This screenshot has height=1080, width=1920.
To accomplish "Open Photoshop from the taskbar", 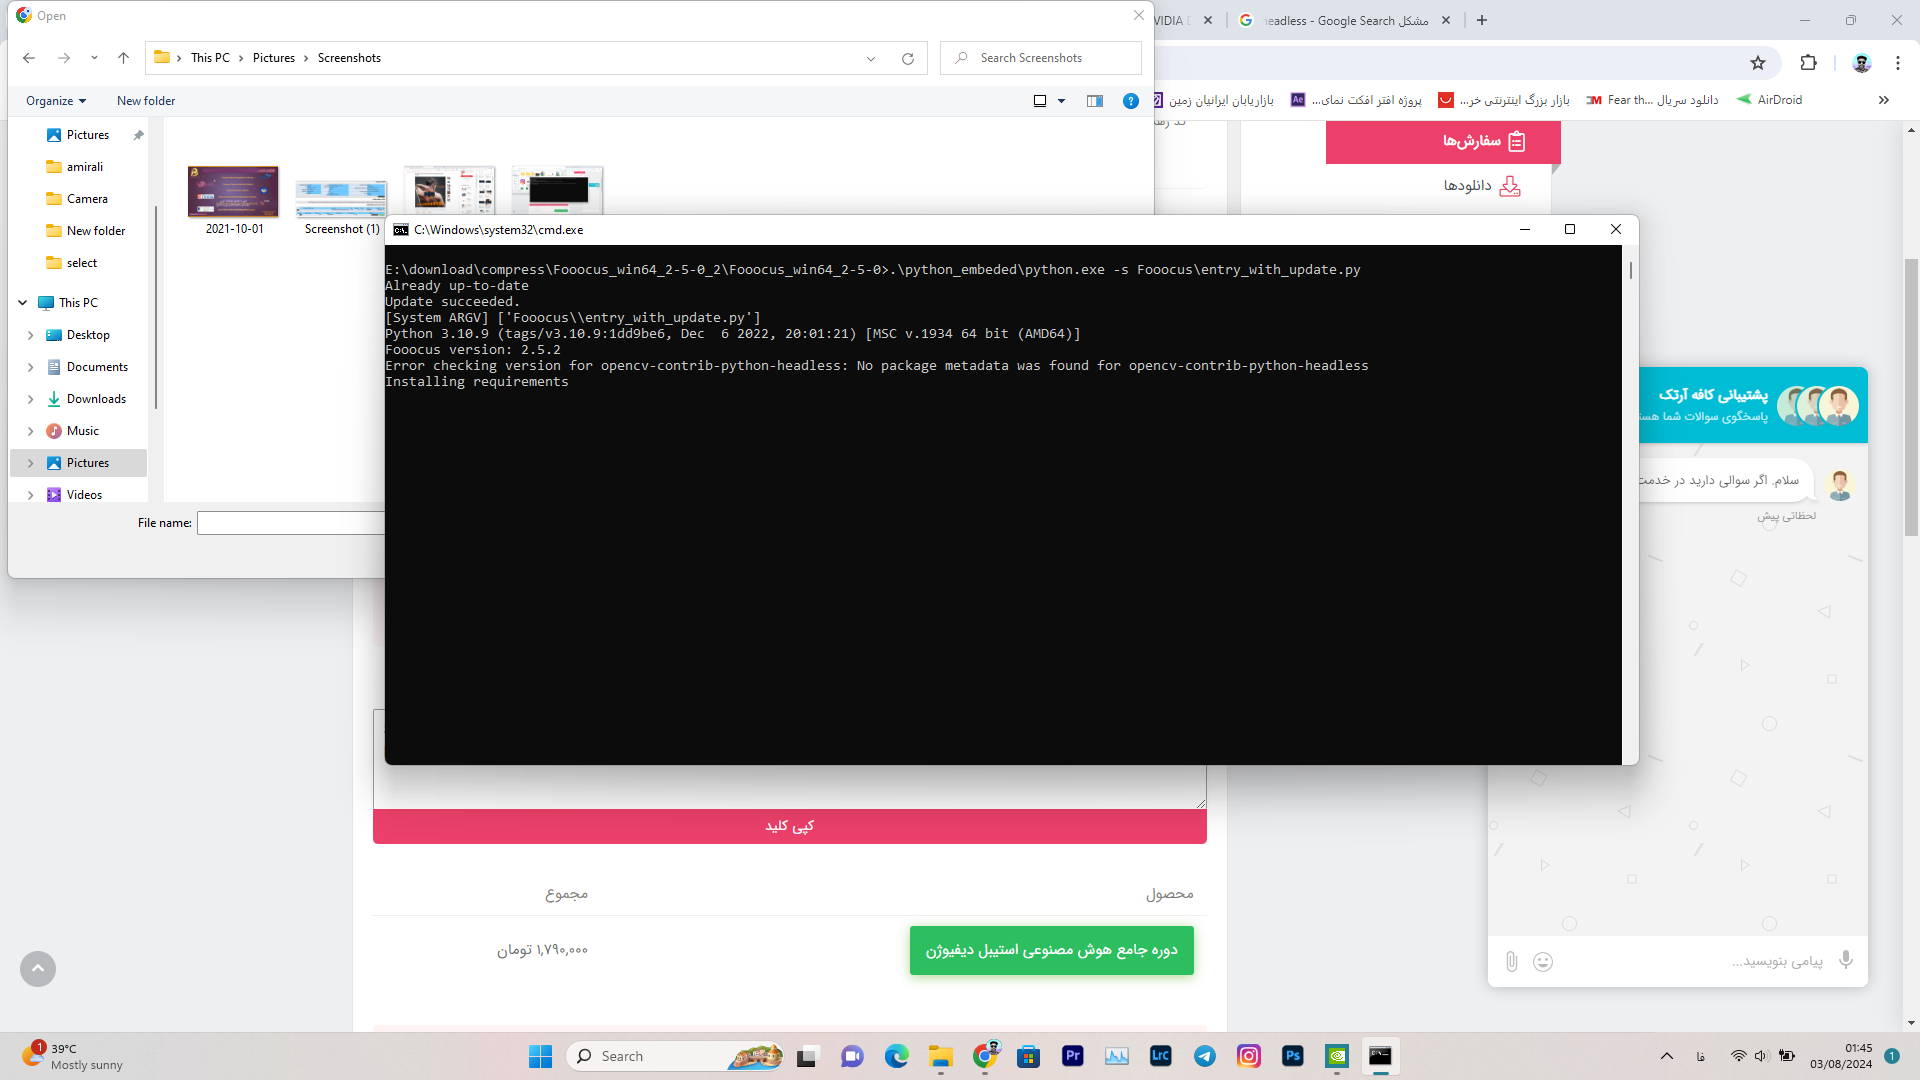I will [x=1292, y=1056].
